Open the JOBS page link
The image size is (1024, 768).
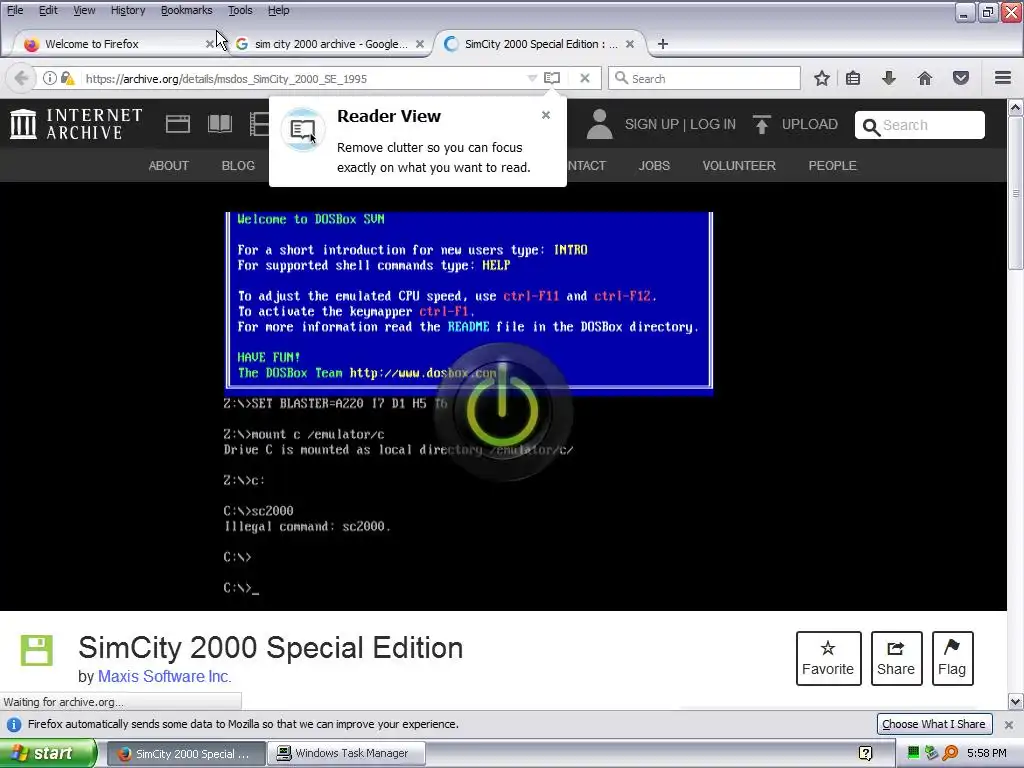coord(654,166)
